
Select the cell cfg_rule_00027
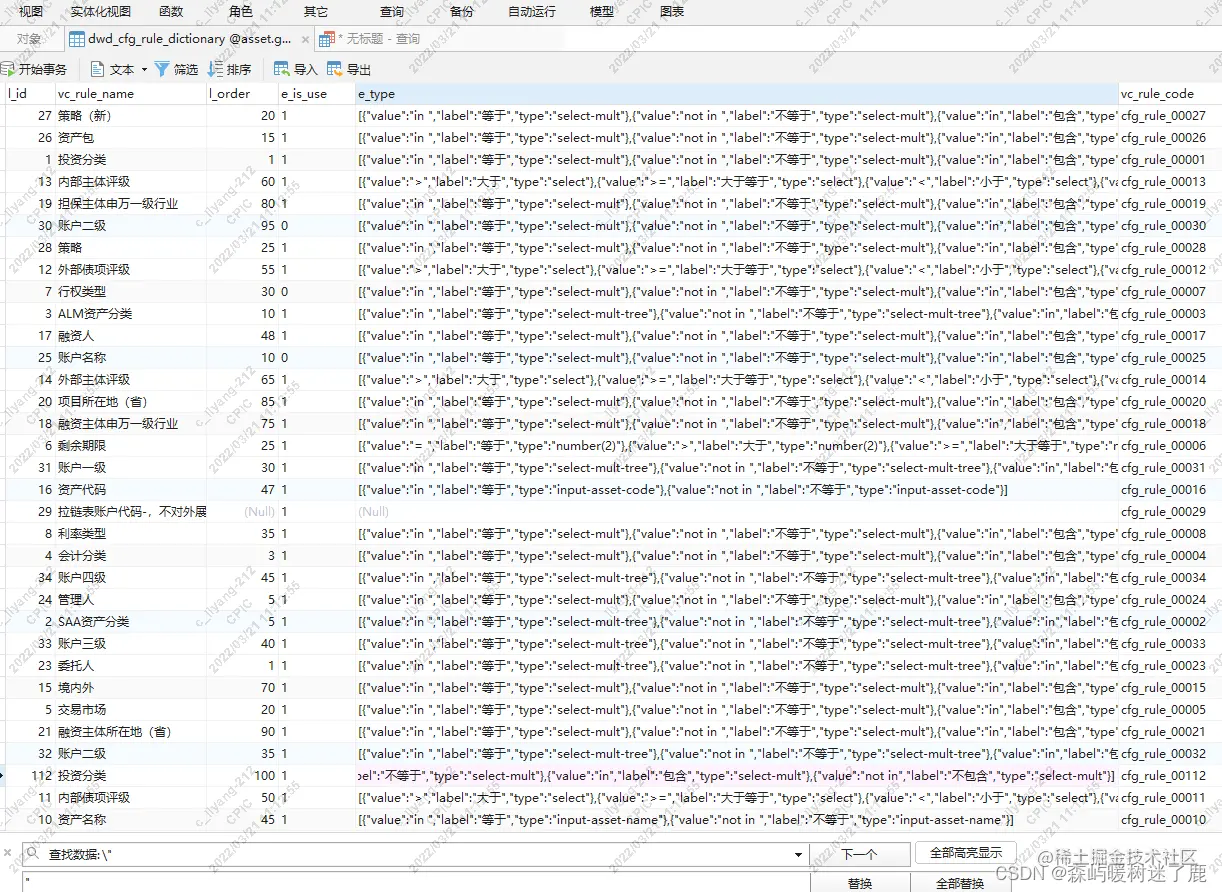coord(1170,116)
